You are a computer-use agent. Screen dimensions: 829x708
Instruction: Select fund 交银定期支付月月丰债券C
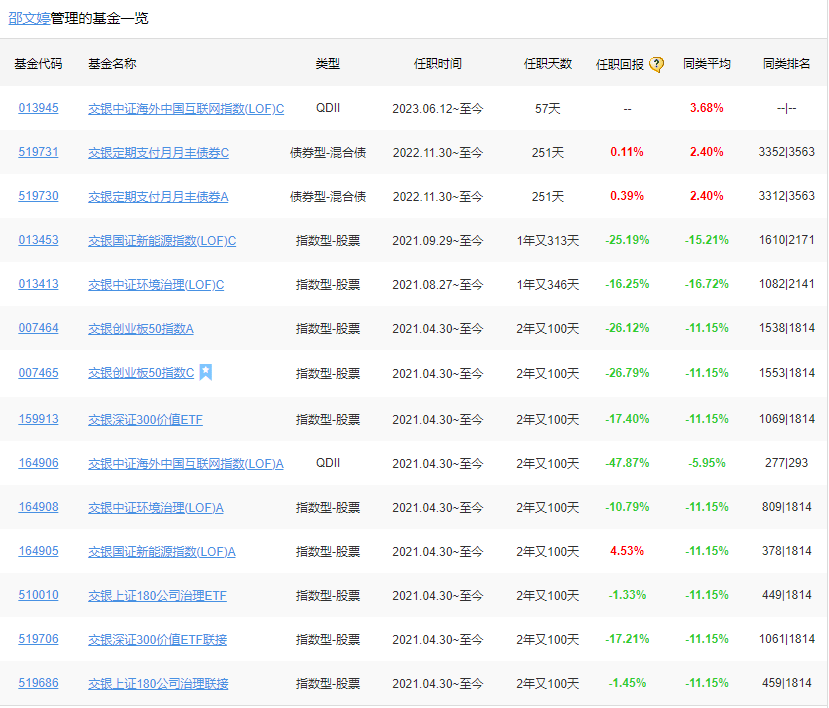coord(158,153)
